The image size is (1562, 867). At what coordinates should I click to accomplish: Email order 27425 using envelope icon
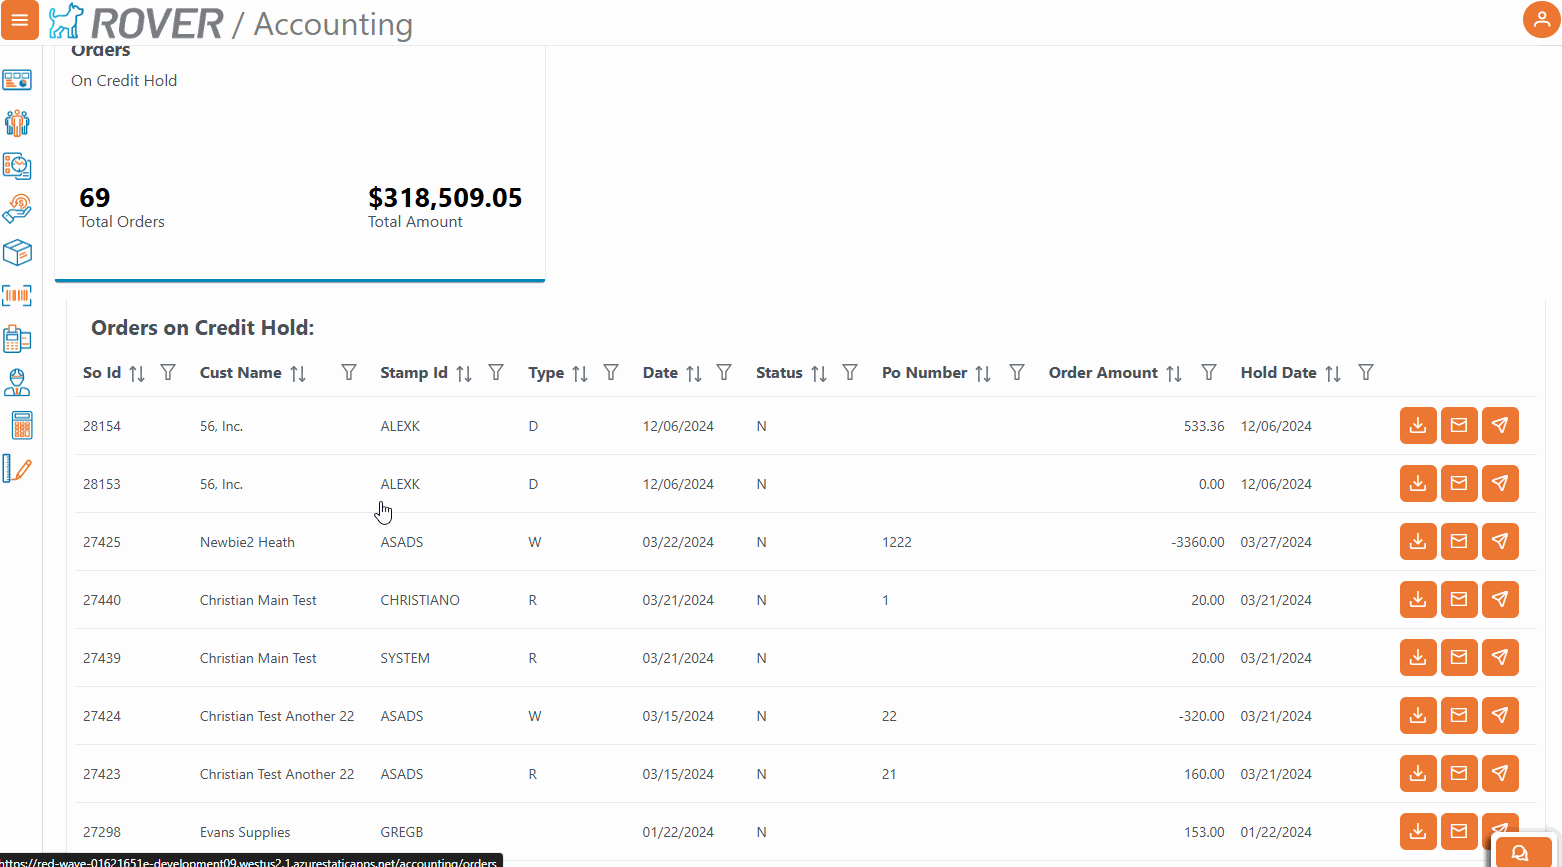tap(1459, 541)
